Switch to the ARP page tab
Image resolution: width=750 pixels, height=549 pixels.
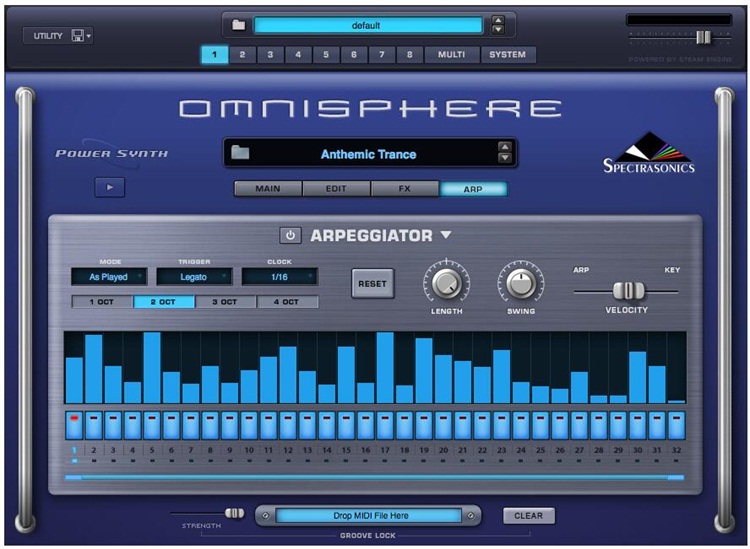[x=473, y=189]
